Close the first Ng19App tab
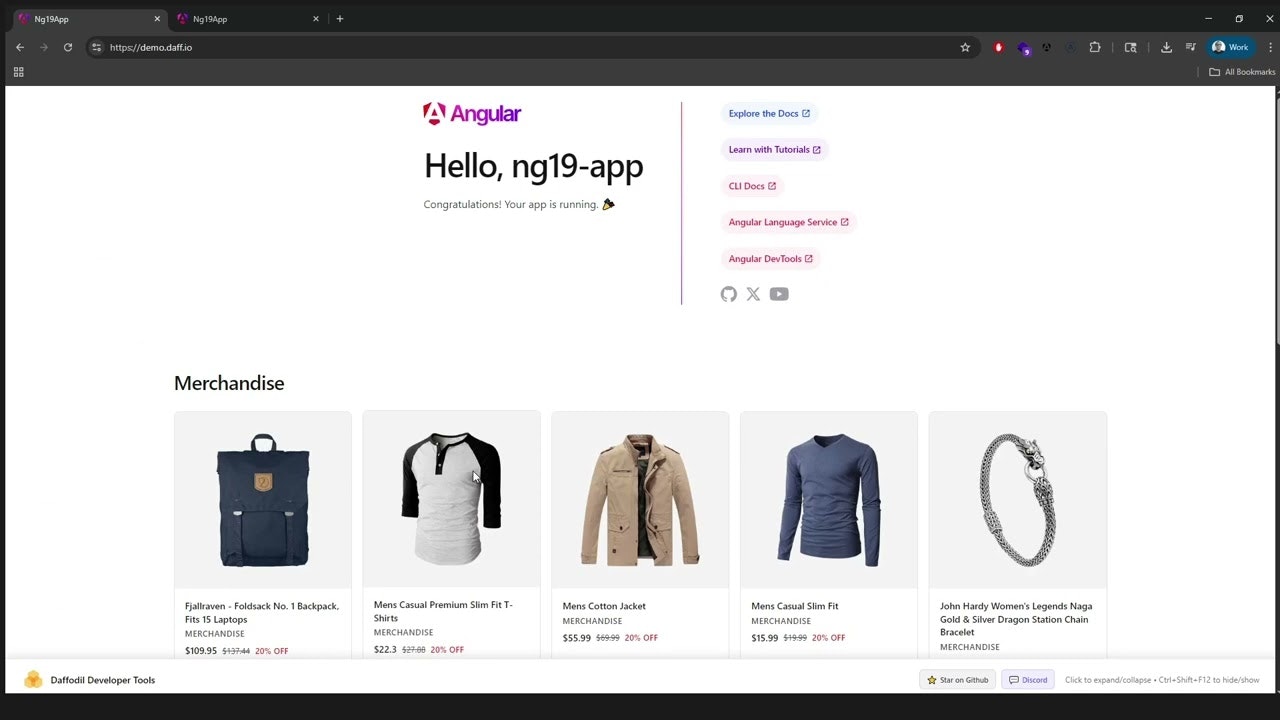1280x720 pixels. coord(157,19)
